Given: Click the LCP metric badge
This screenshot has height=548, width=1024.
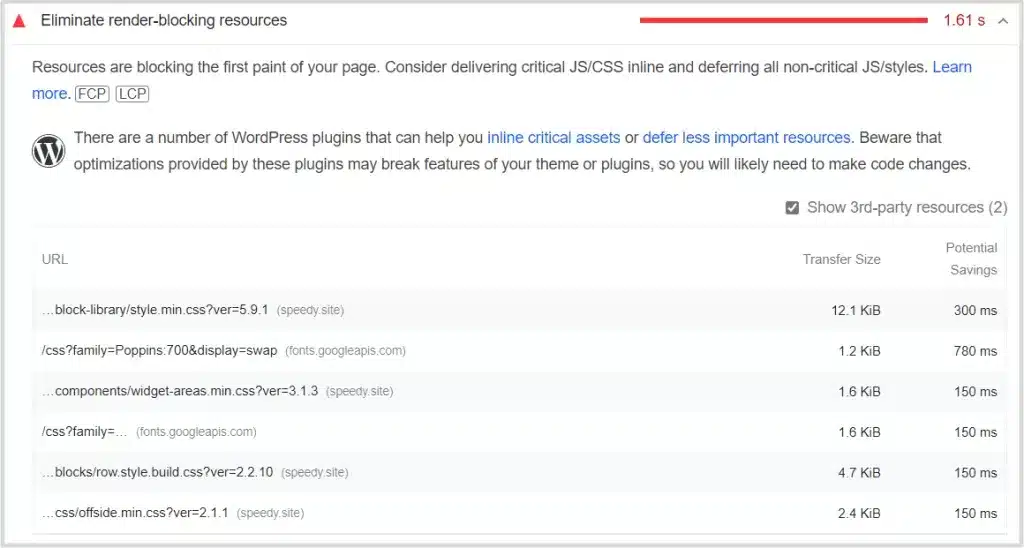Looking at the screenshot, I should tap(132, 94).
